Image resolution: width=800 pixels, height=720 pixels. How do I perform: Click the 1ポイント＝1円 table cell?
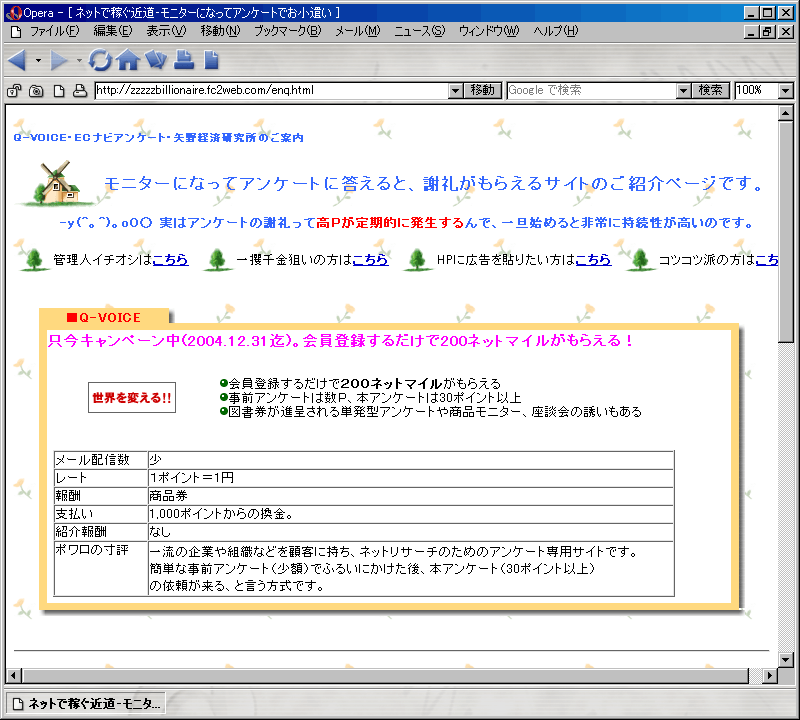pyautogui.click(x=411, y=478)
